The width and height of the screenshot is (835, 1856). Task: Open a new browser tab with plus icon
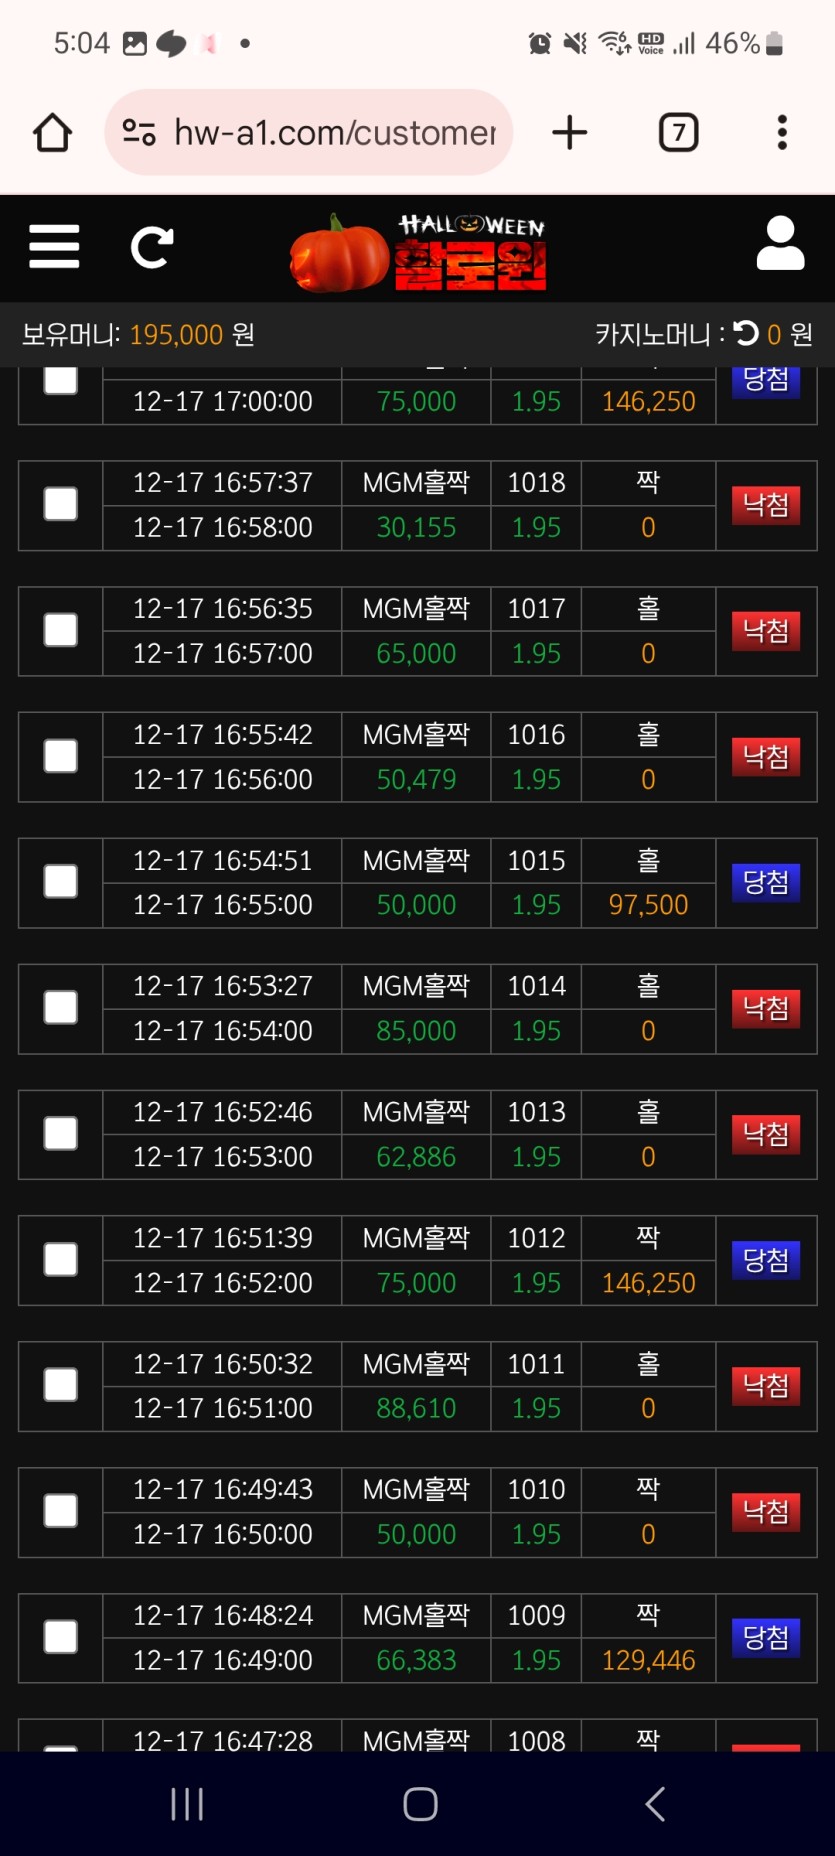569,132
